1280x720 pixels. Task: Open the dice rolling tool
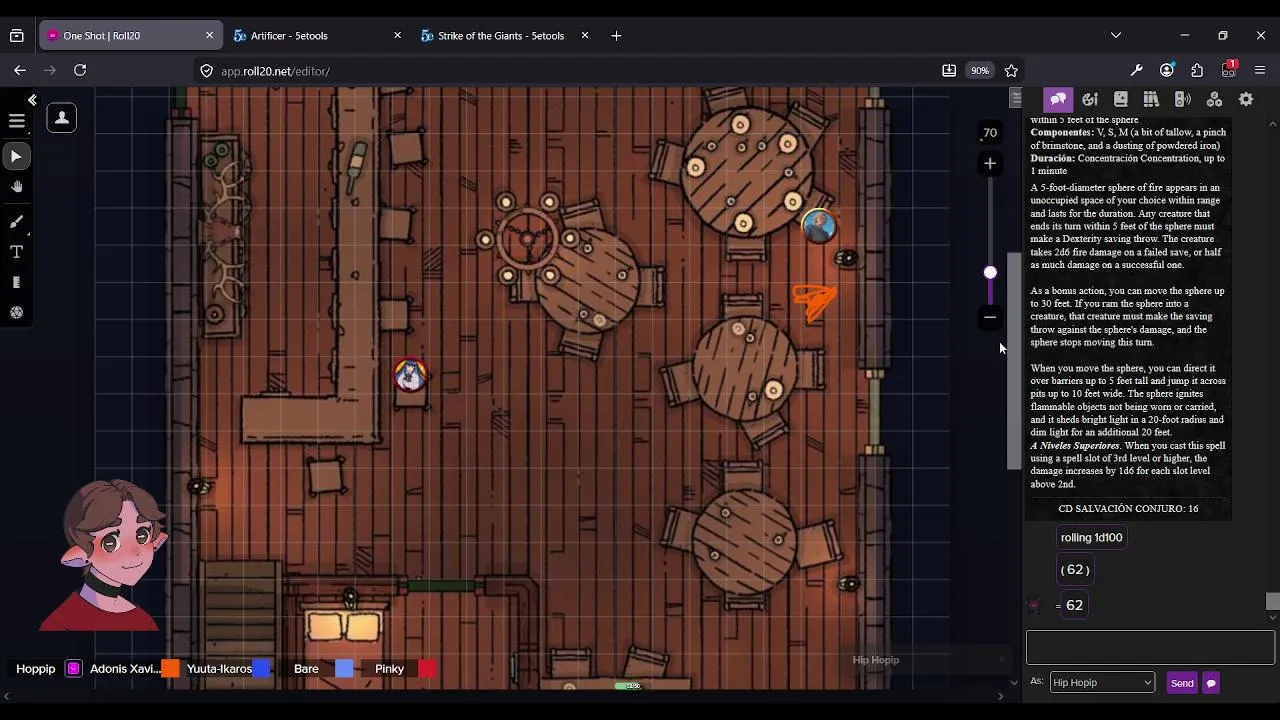(x=17, y=313)
